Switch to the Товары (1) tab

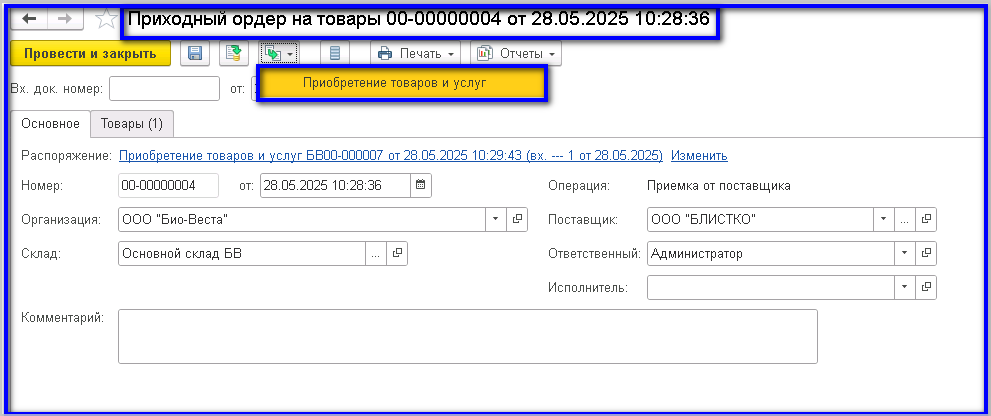(132, 124)
